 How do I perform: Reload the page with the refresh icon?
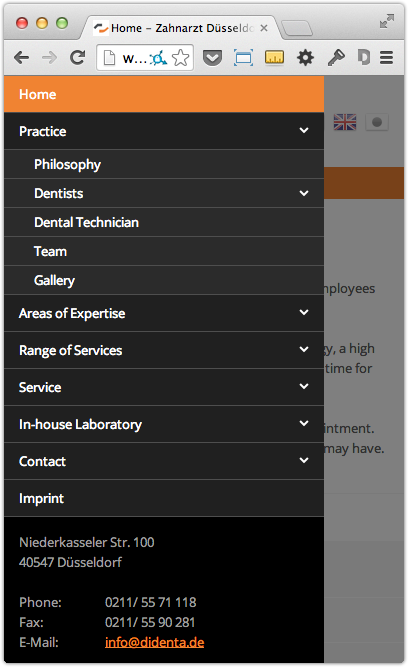(x=77, y=57)
